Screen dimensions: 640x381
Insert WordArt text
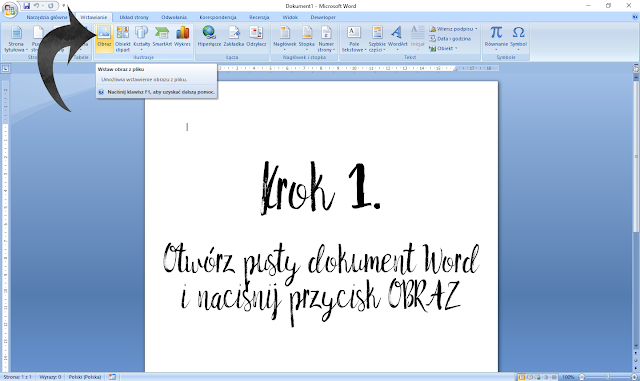(x=398, y=39)
